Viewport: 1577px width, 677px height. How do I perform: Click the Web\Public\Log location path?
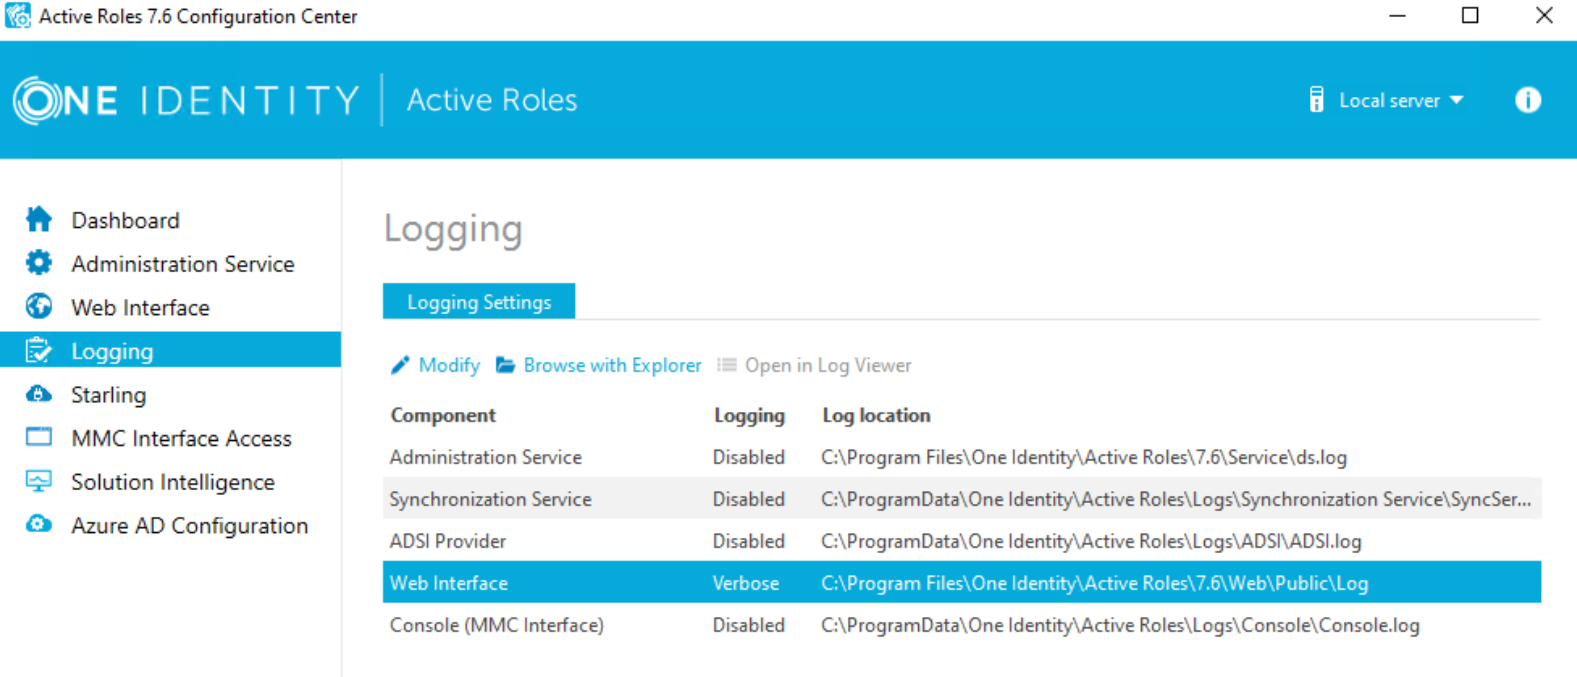1094,583
